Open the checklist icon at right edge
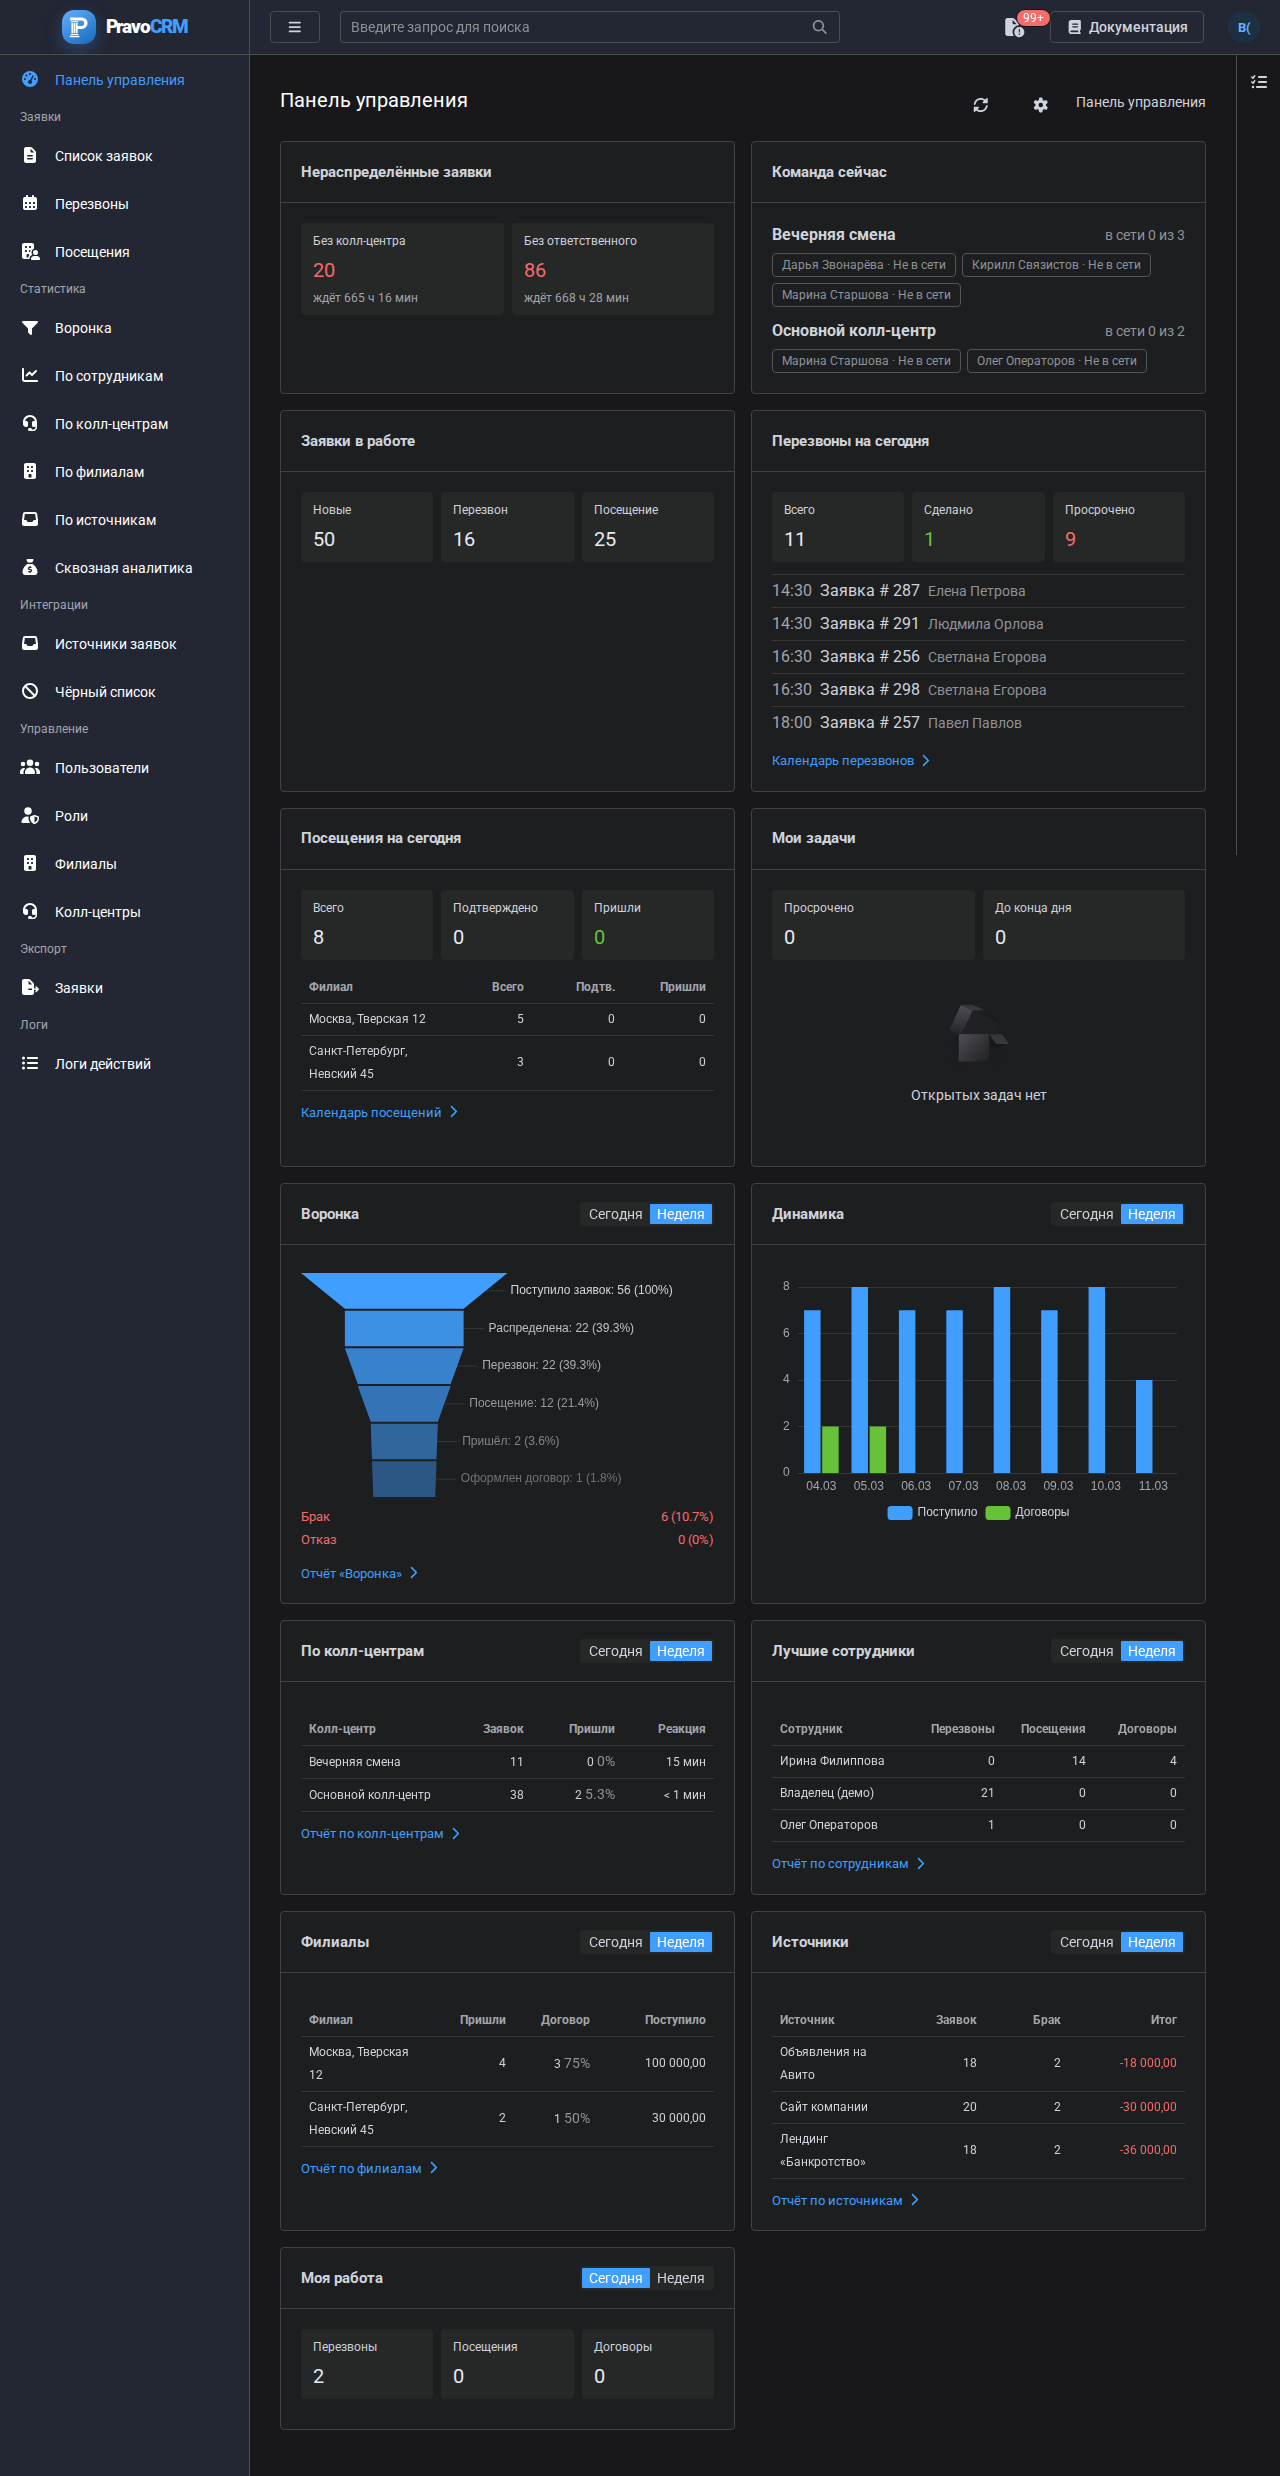This screenshot has height=2476, width=1280. (x=1259, y=82)
